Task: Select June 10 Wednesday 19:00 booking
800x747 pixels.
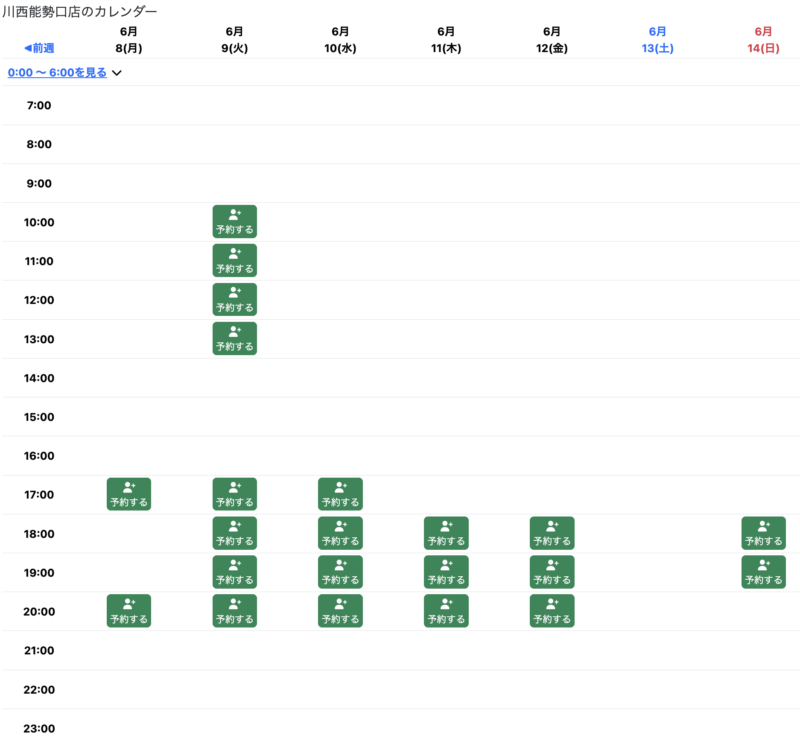Action: [x=340, y=572]
